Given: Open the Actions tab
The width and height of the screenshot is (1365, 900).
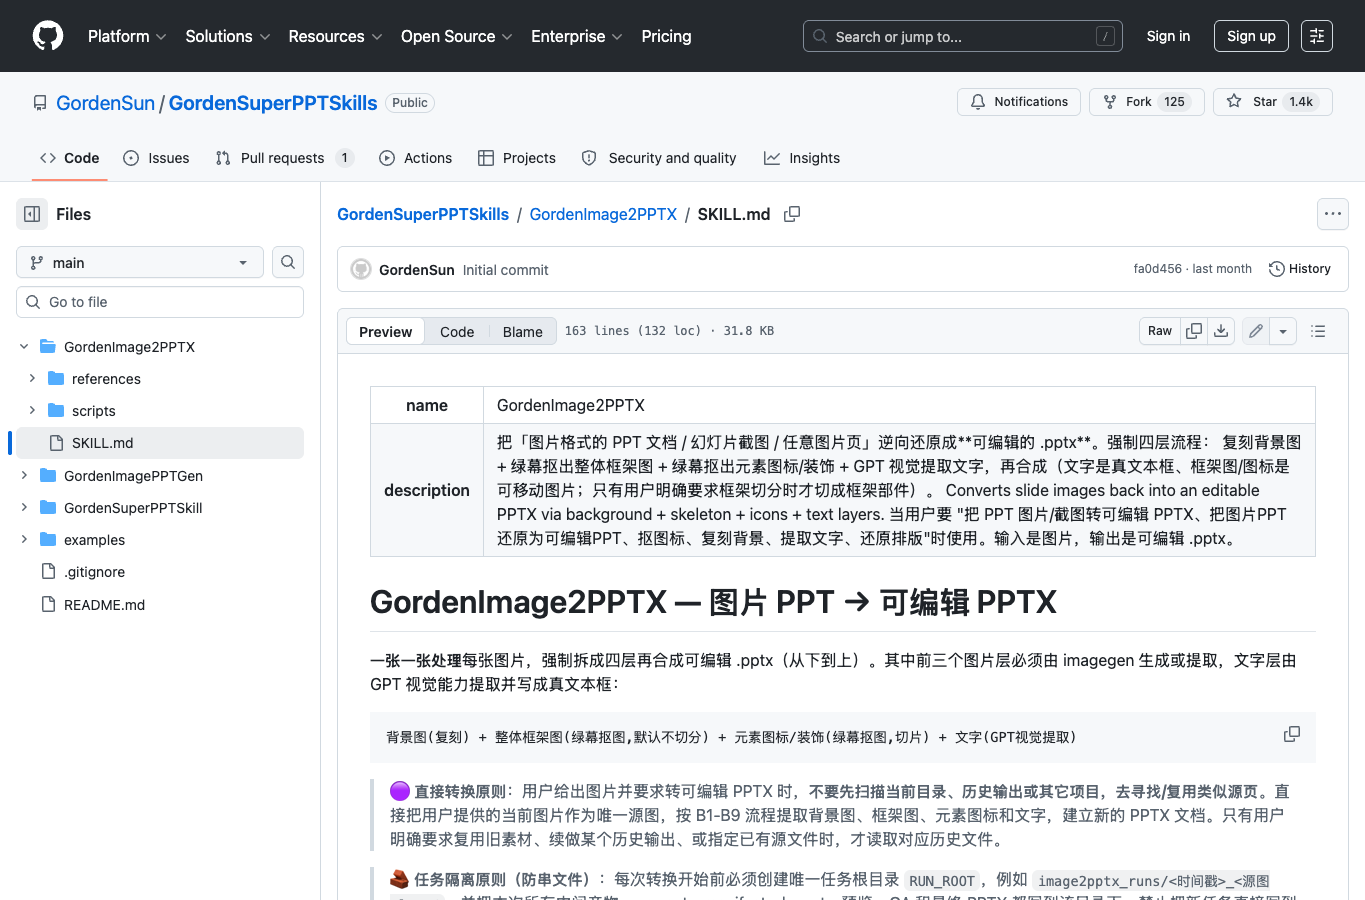Looking at the screenshot, I should point(416,158).
